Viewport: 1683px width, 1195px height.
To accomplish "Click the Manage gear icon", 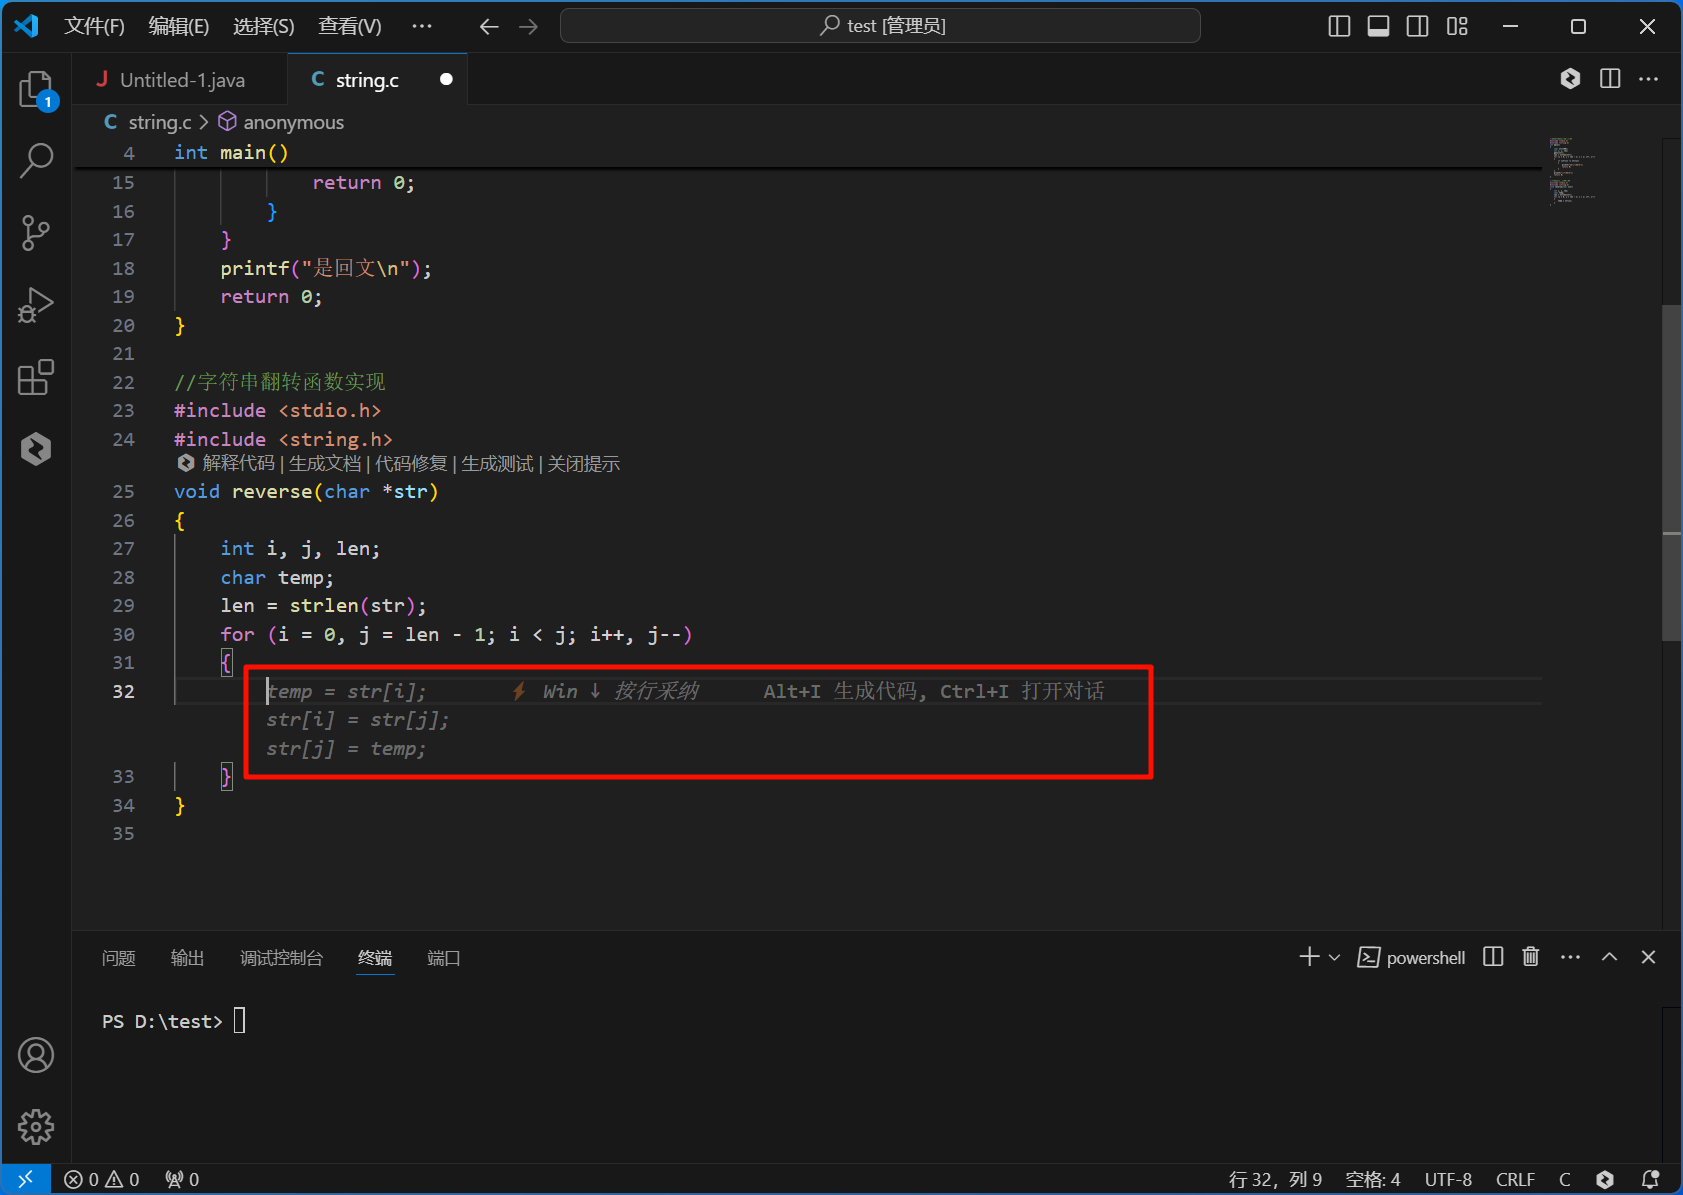I will [x=36, y=1127].
